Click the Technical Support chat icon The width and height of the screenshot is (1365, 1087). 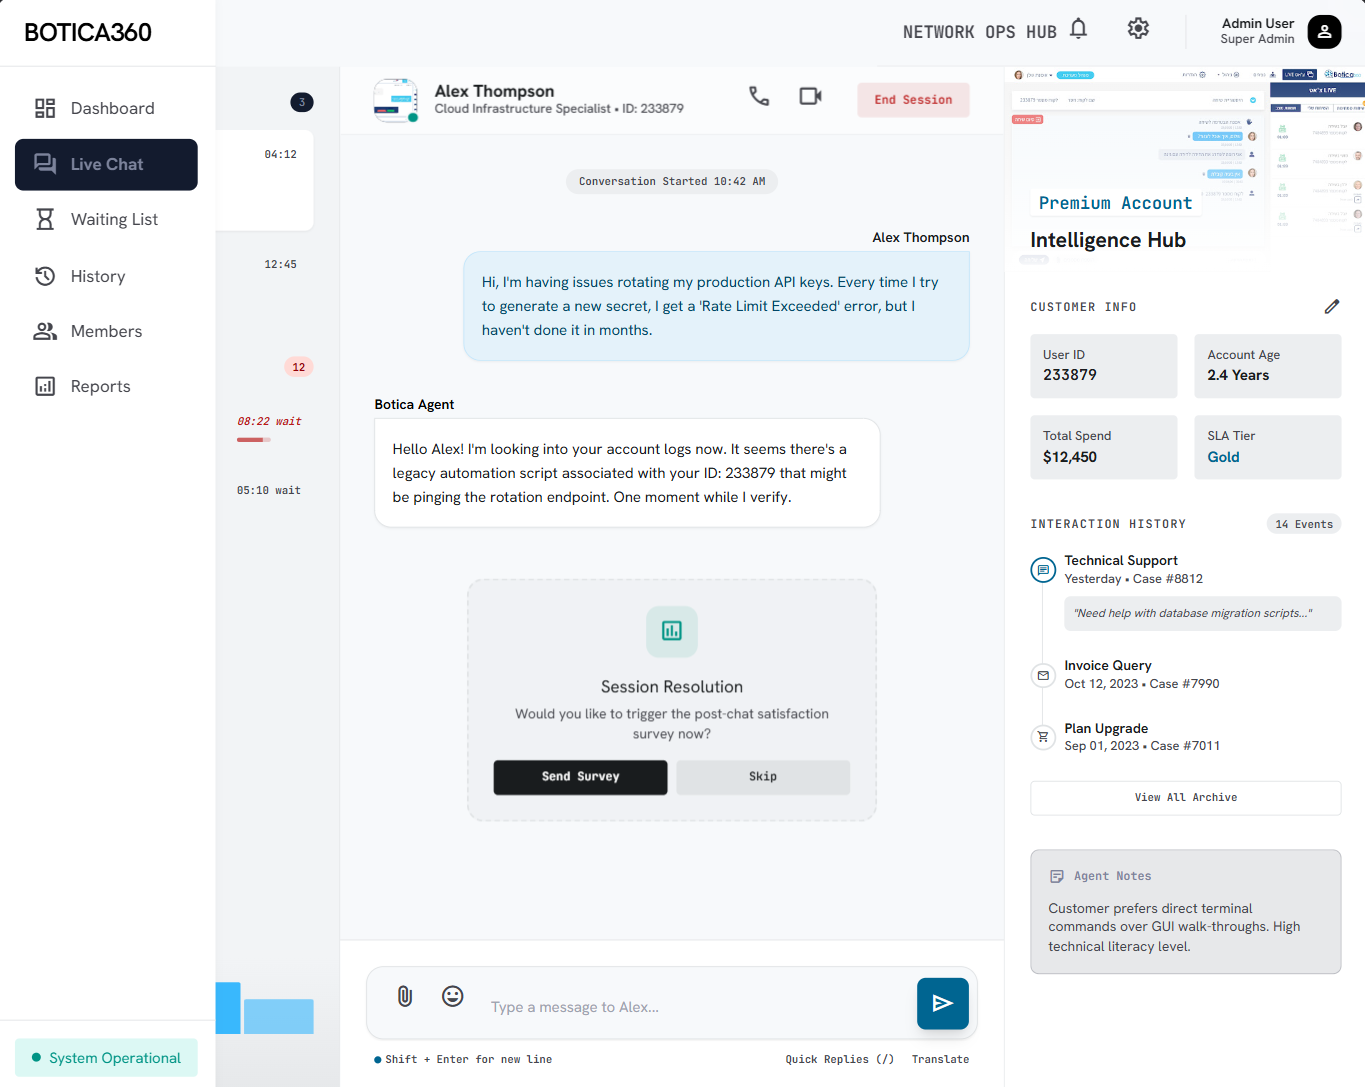point(1043,570)
